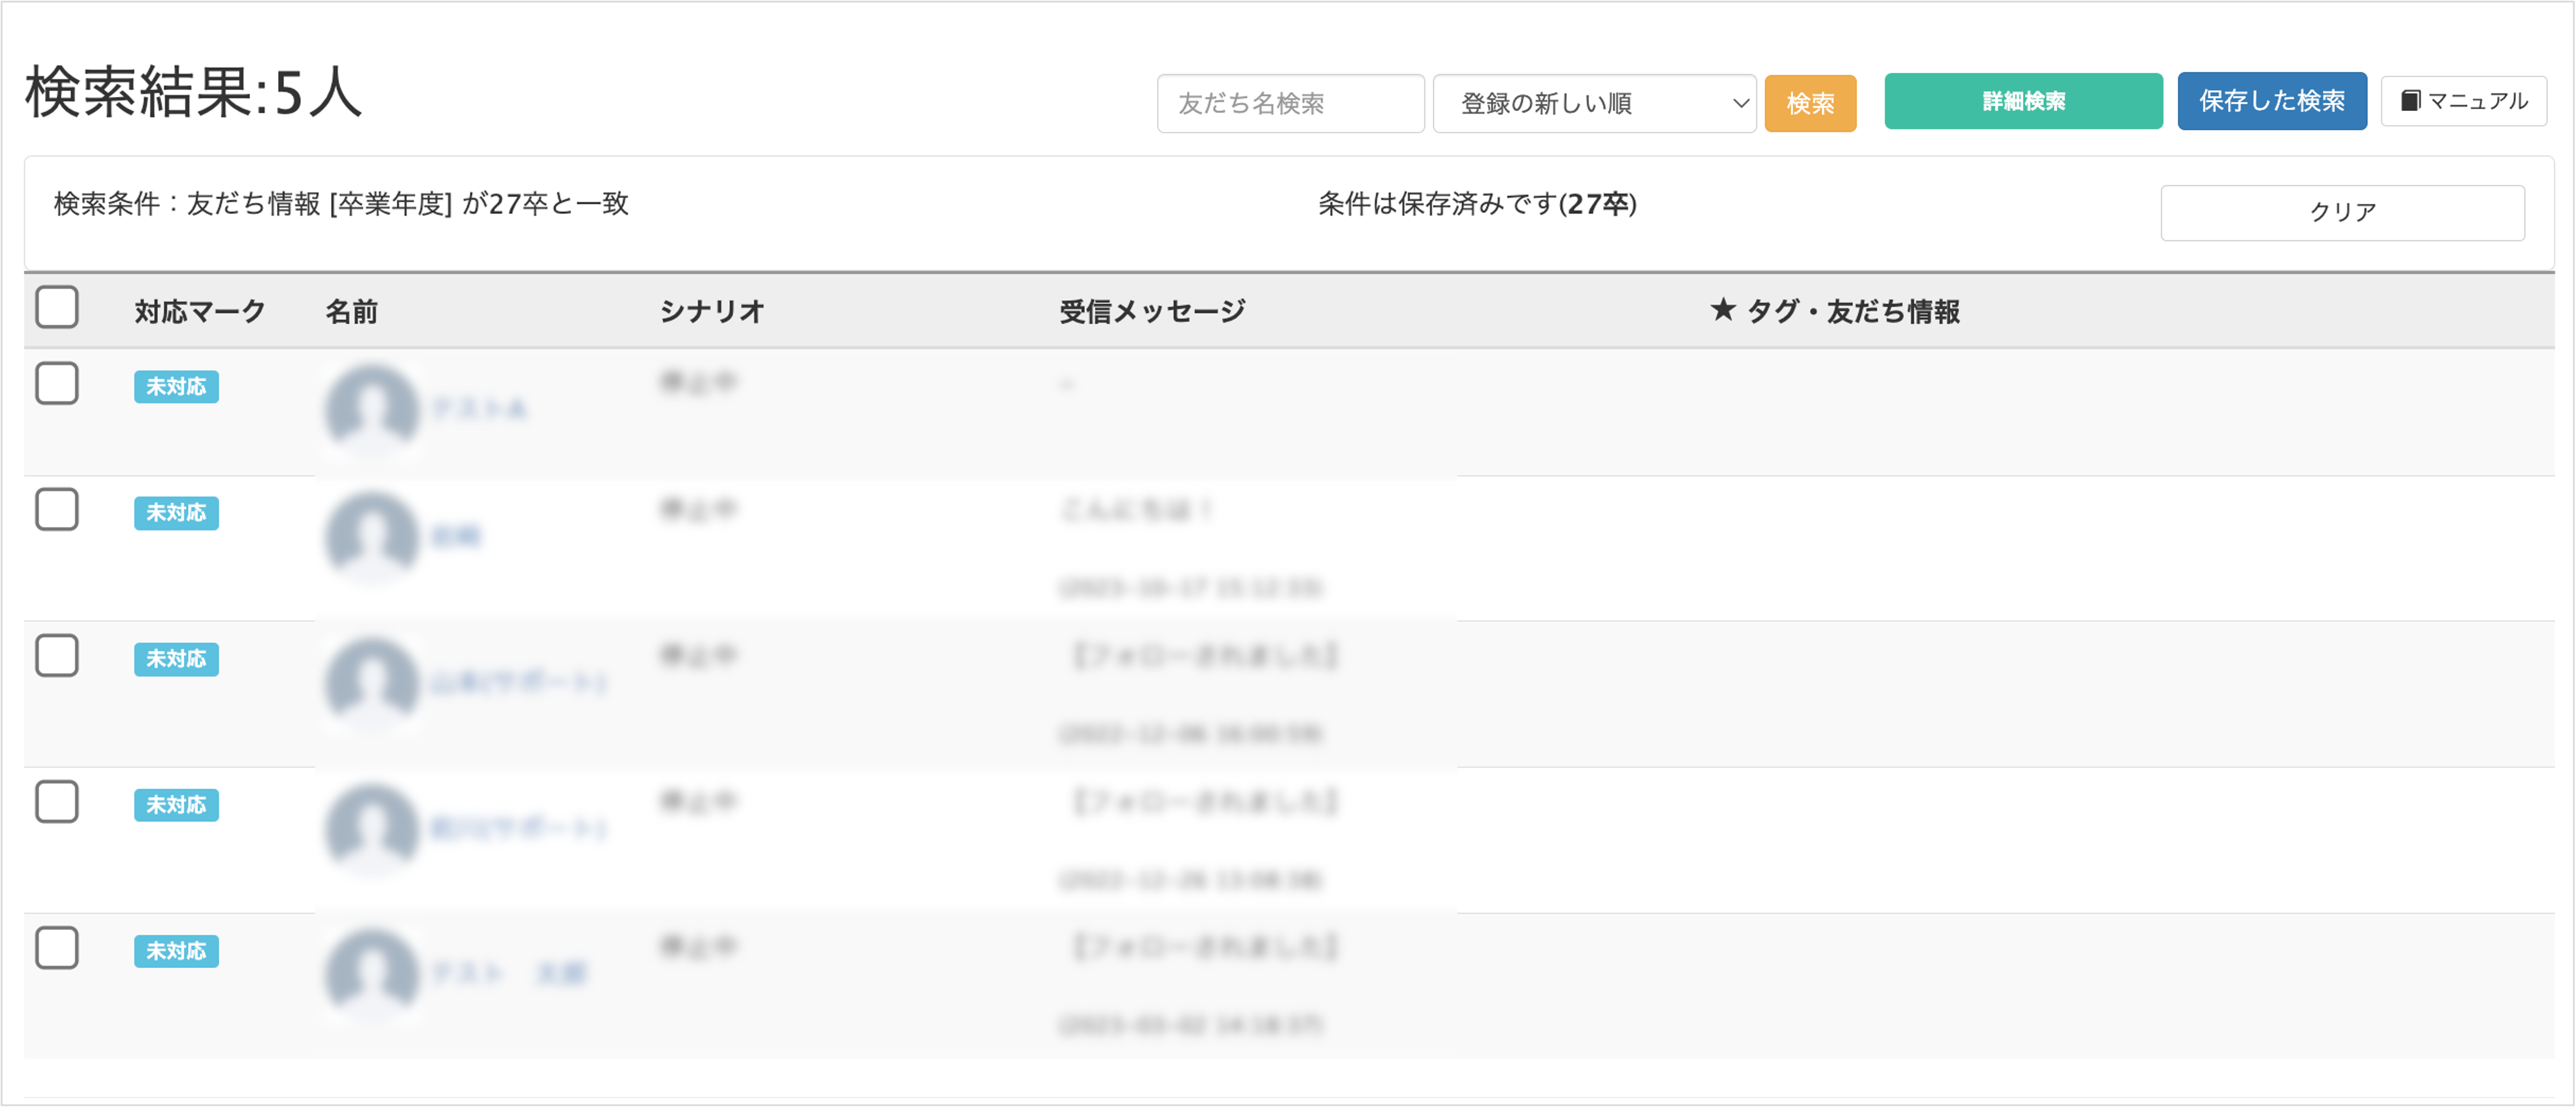2576x1108 pixels.
Task: Click the book icon beside マニュアル
Action: pyautogui.click(x=2410, y=101)
